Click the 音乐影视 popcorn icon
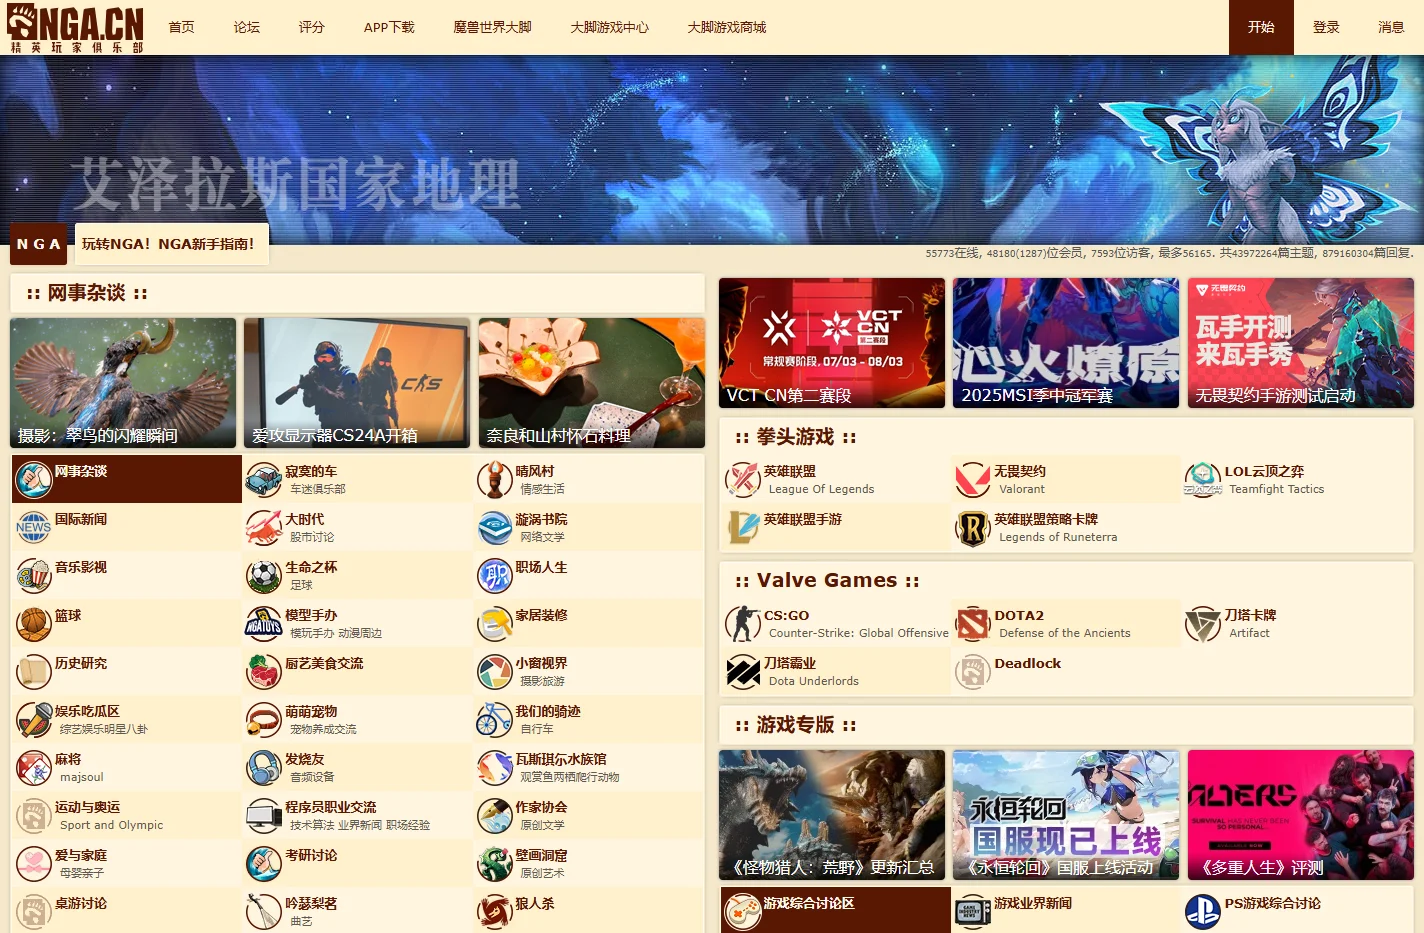Screen dimensions: 1424x933 (x=33, y=575)
